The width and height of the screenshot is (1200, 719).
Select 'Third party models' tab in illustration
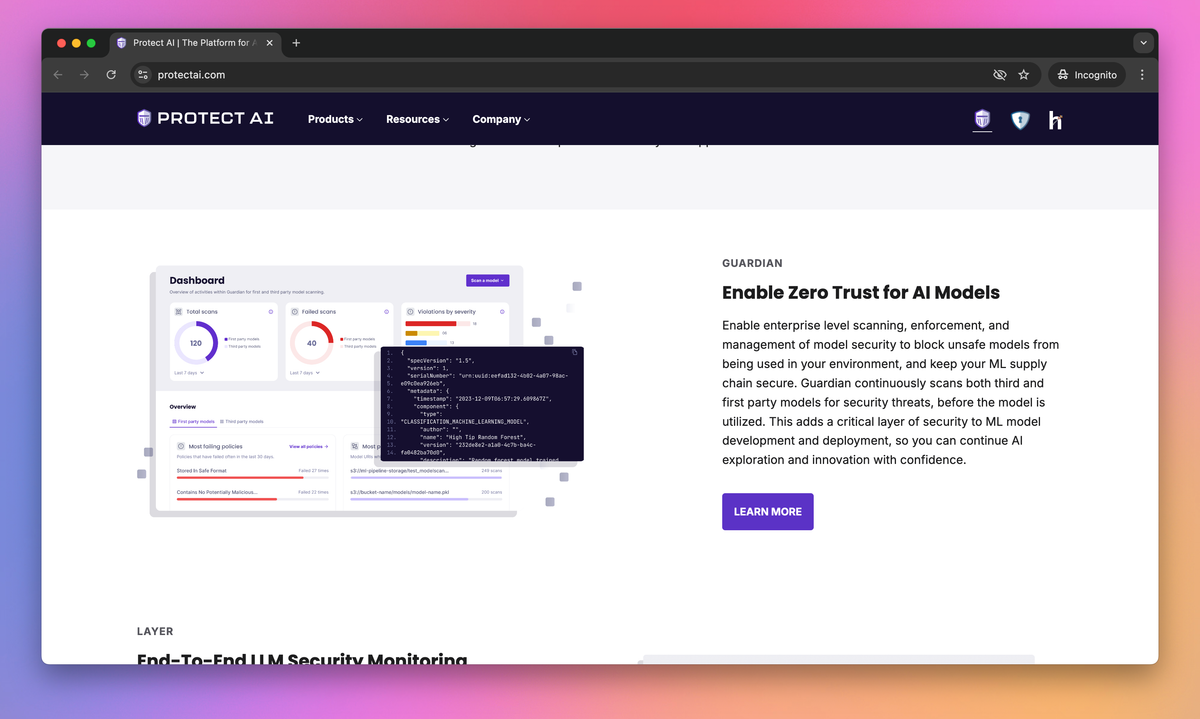point(241,422)
